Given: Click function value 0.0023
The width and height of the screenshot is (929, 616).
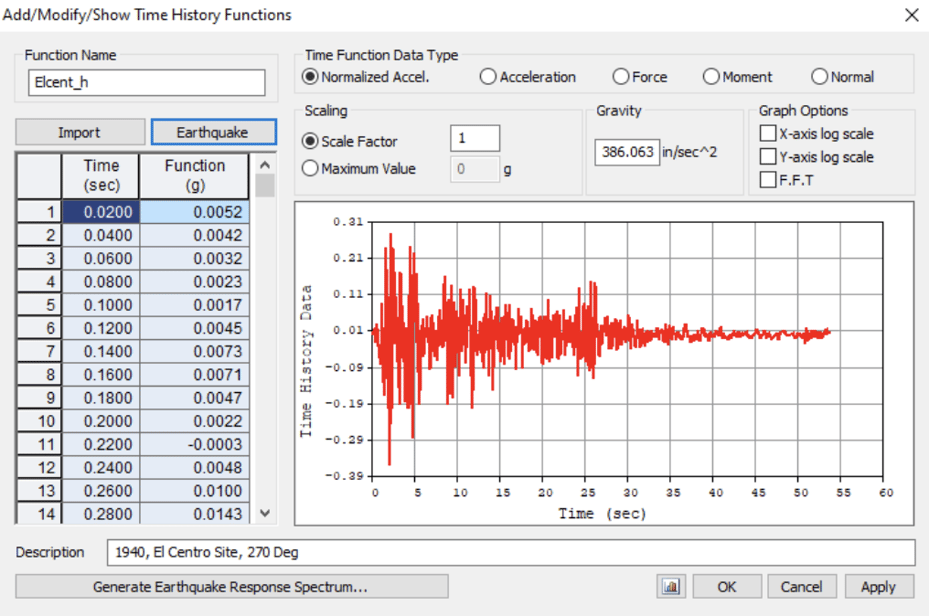Looking at the screenshot, I should [x=194, y=281].
